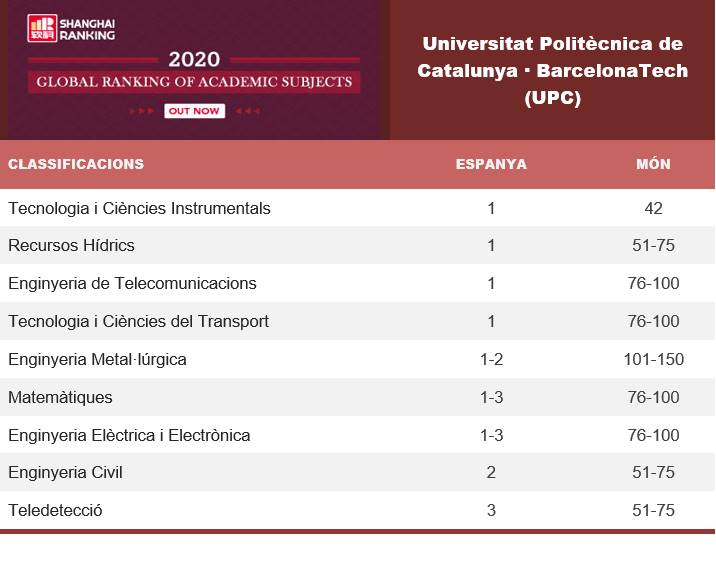Click the Universitat Politècnica de Catalunya title
This screenshot has height=575, width=716.
(552, 71)
